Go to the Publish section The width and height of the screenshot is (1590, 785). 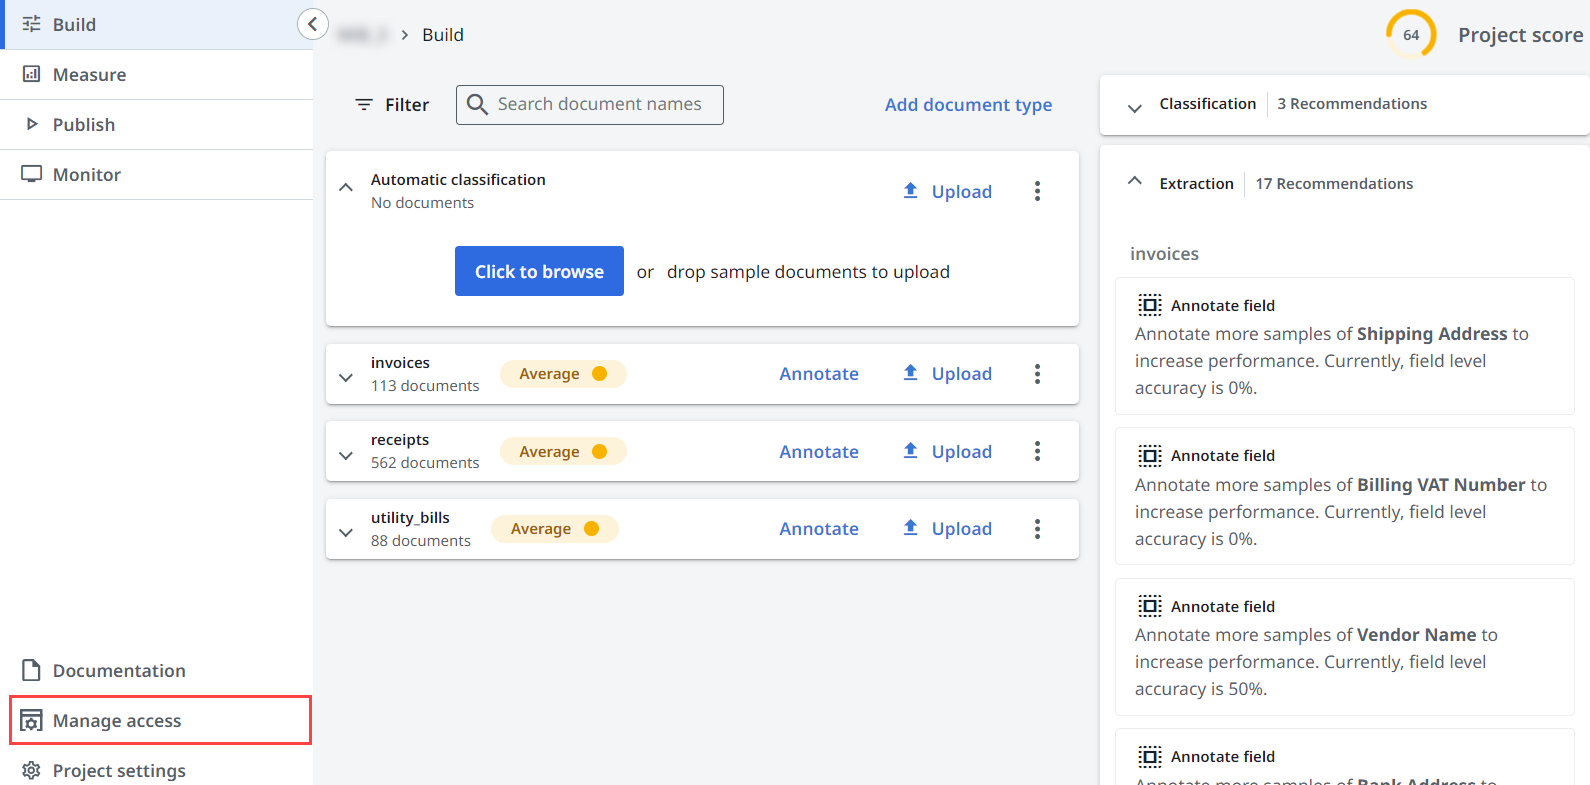[83, 125]
